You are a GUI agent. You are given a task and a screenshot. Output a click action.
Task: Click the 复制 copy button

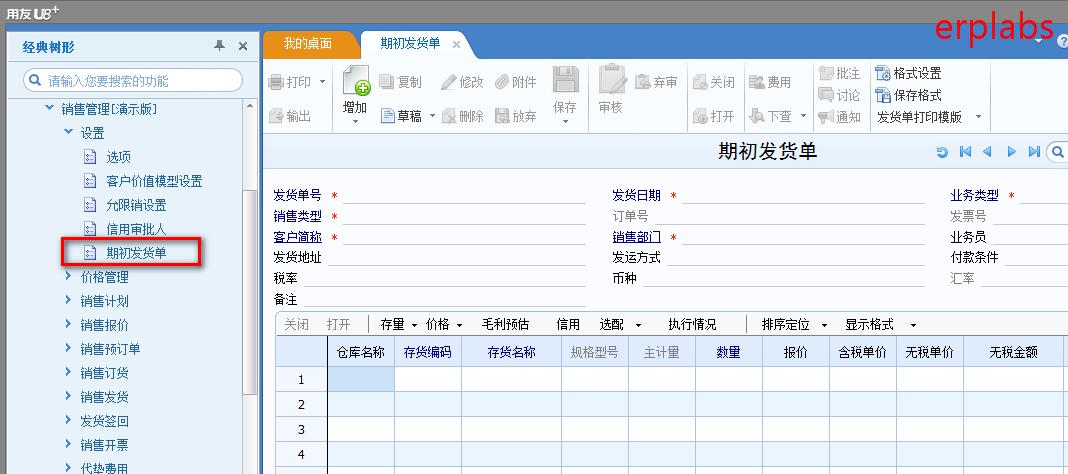coord(400,82)
